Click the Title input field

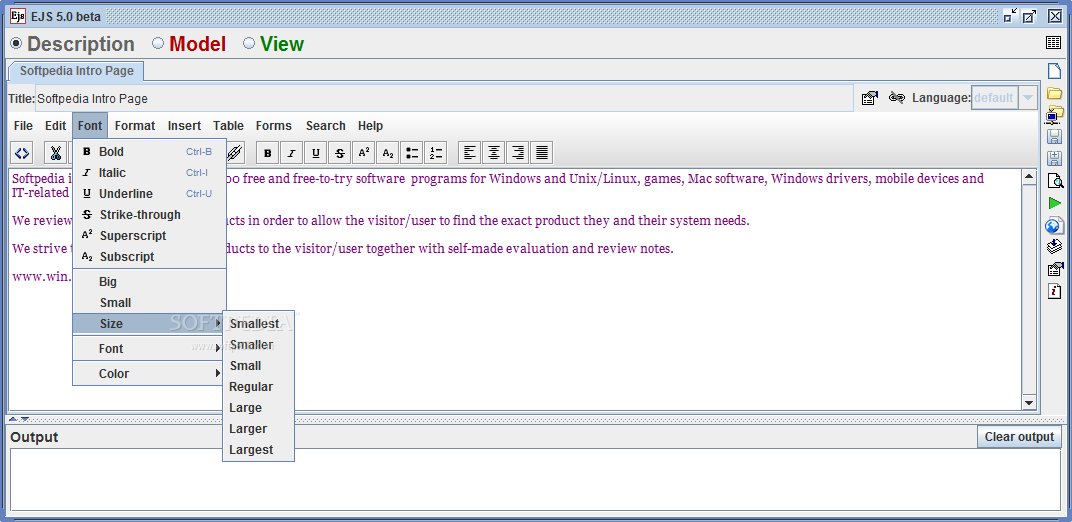click(444, 98)
